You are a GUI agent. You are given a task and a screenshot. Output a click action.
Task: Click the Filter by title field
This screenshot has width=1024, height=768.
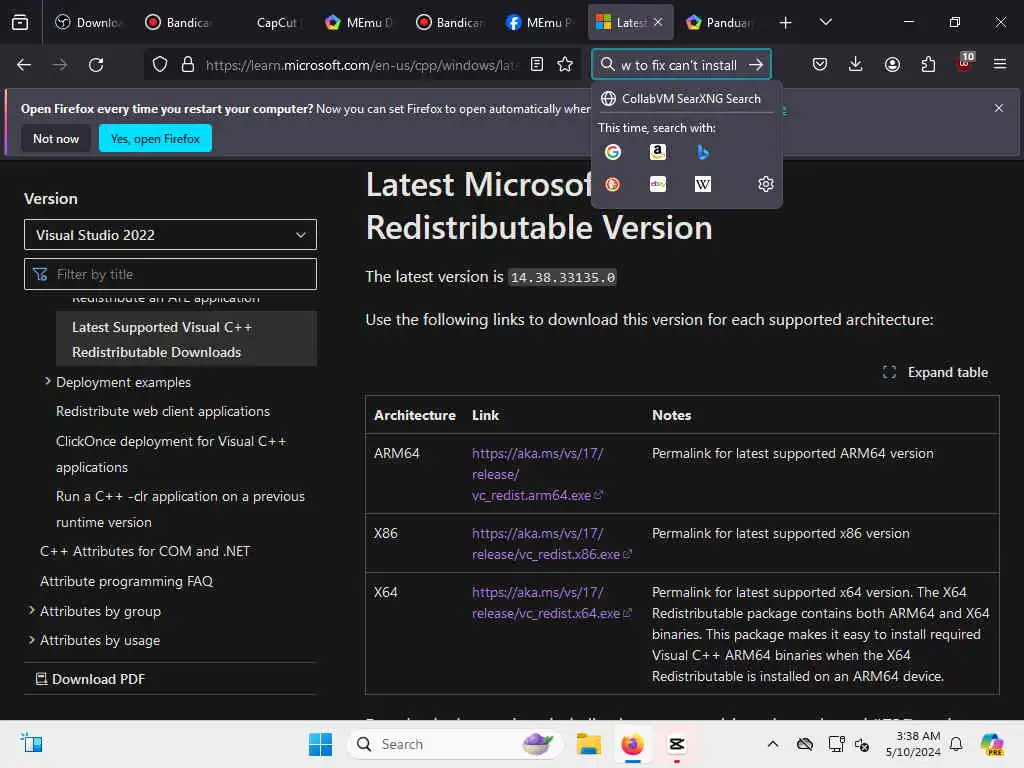click(x=170, y=274)
